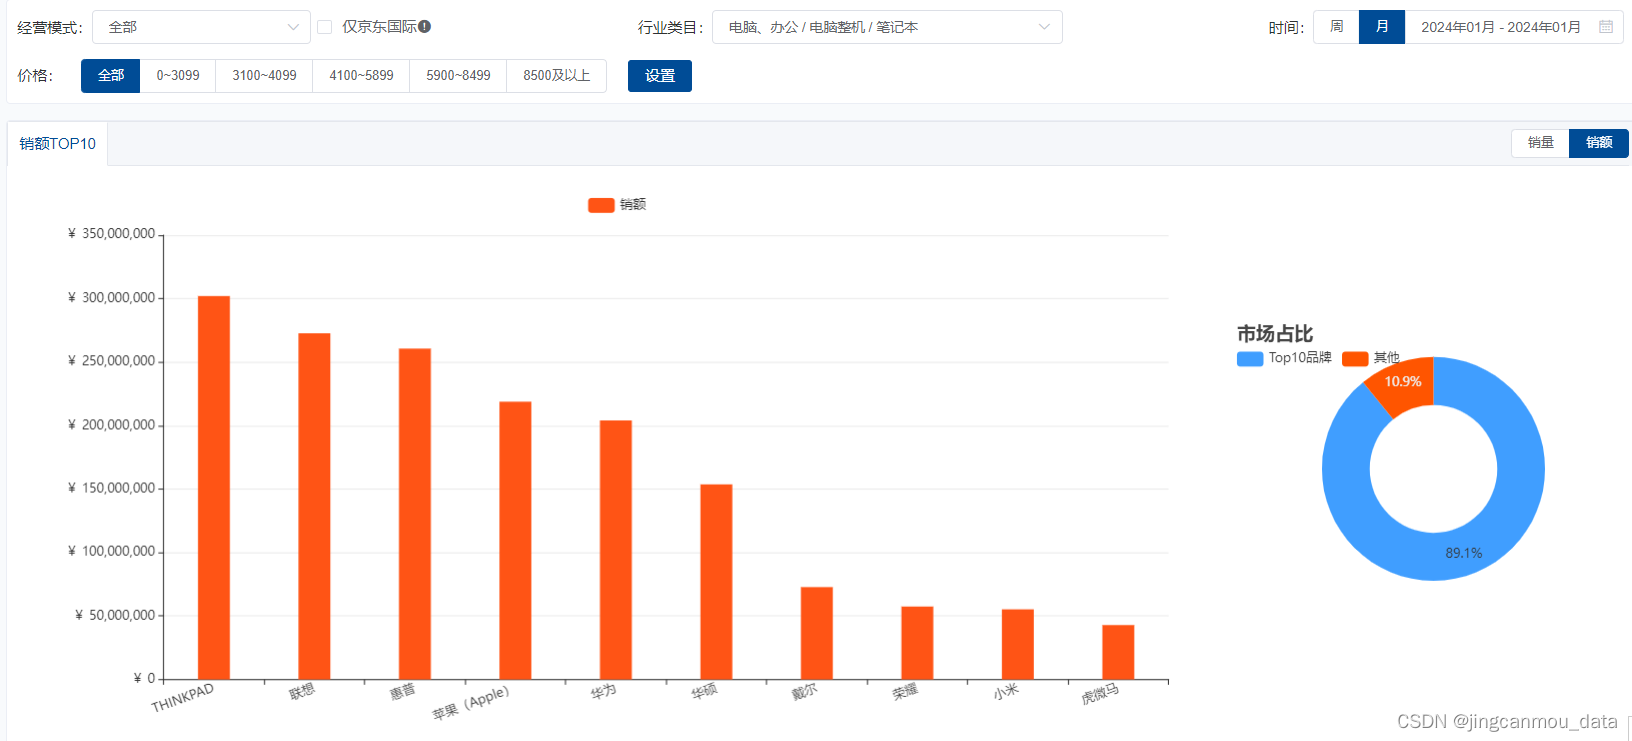
Task: Select the 周 time granularity
Action: (x=1336, y=27)
